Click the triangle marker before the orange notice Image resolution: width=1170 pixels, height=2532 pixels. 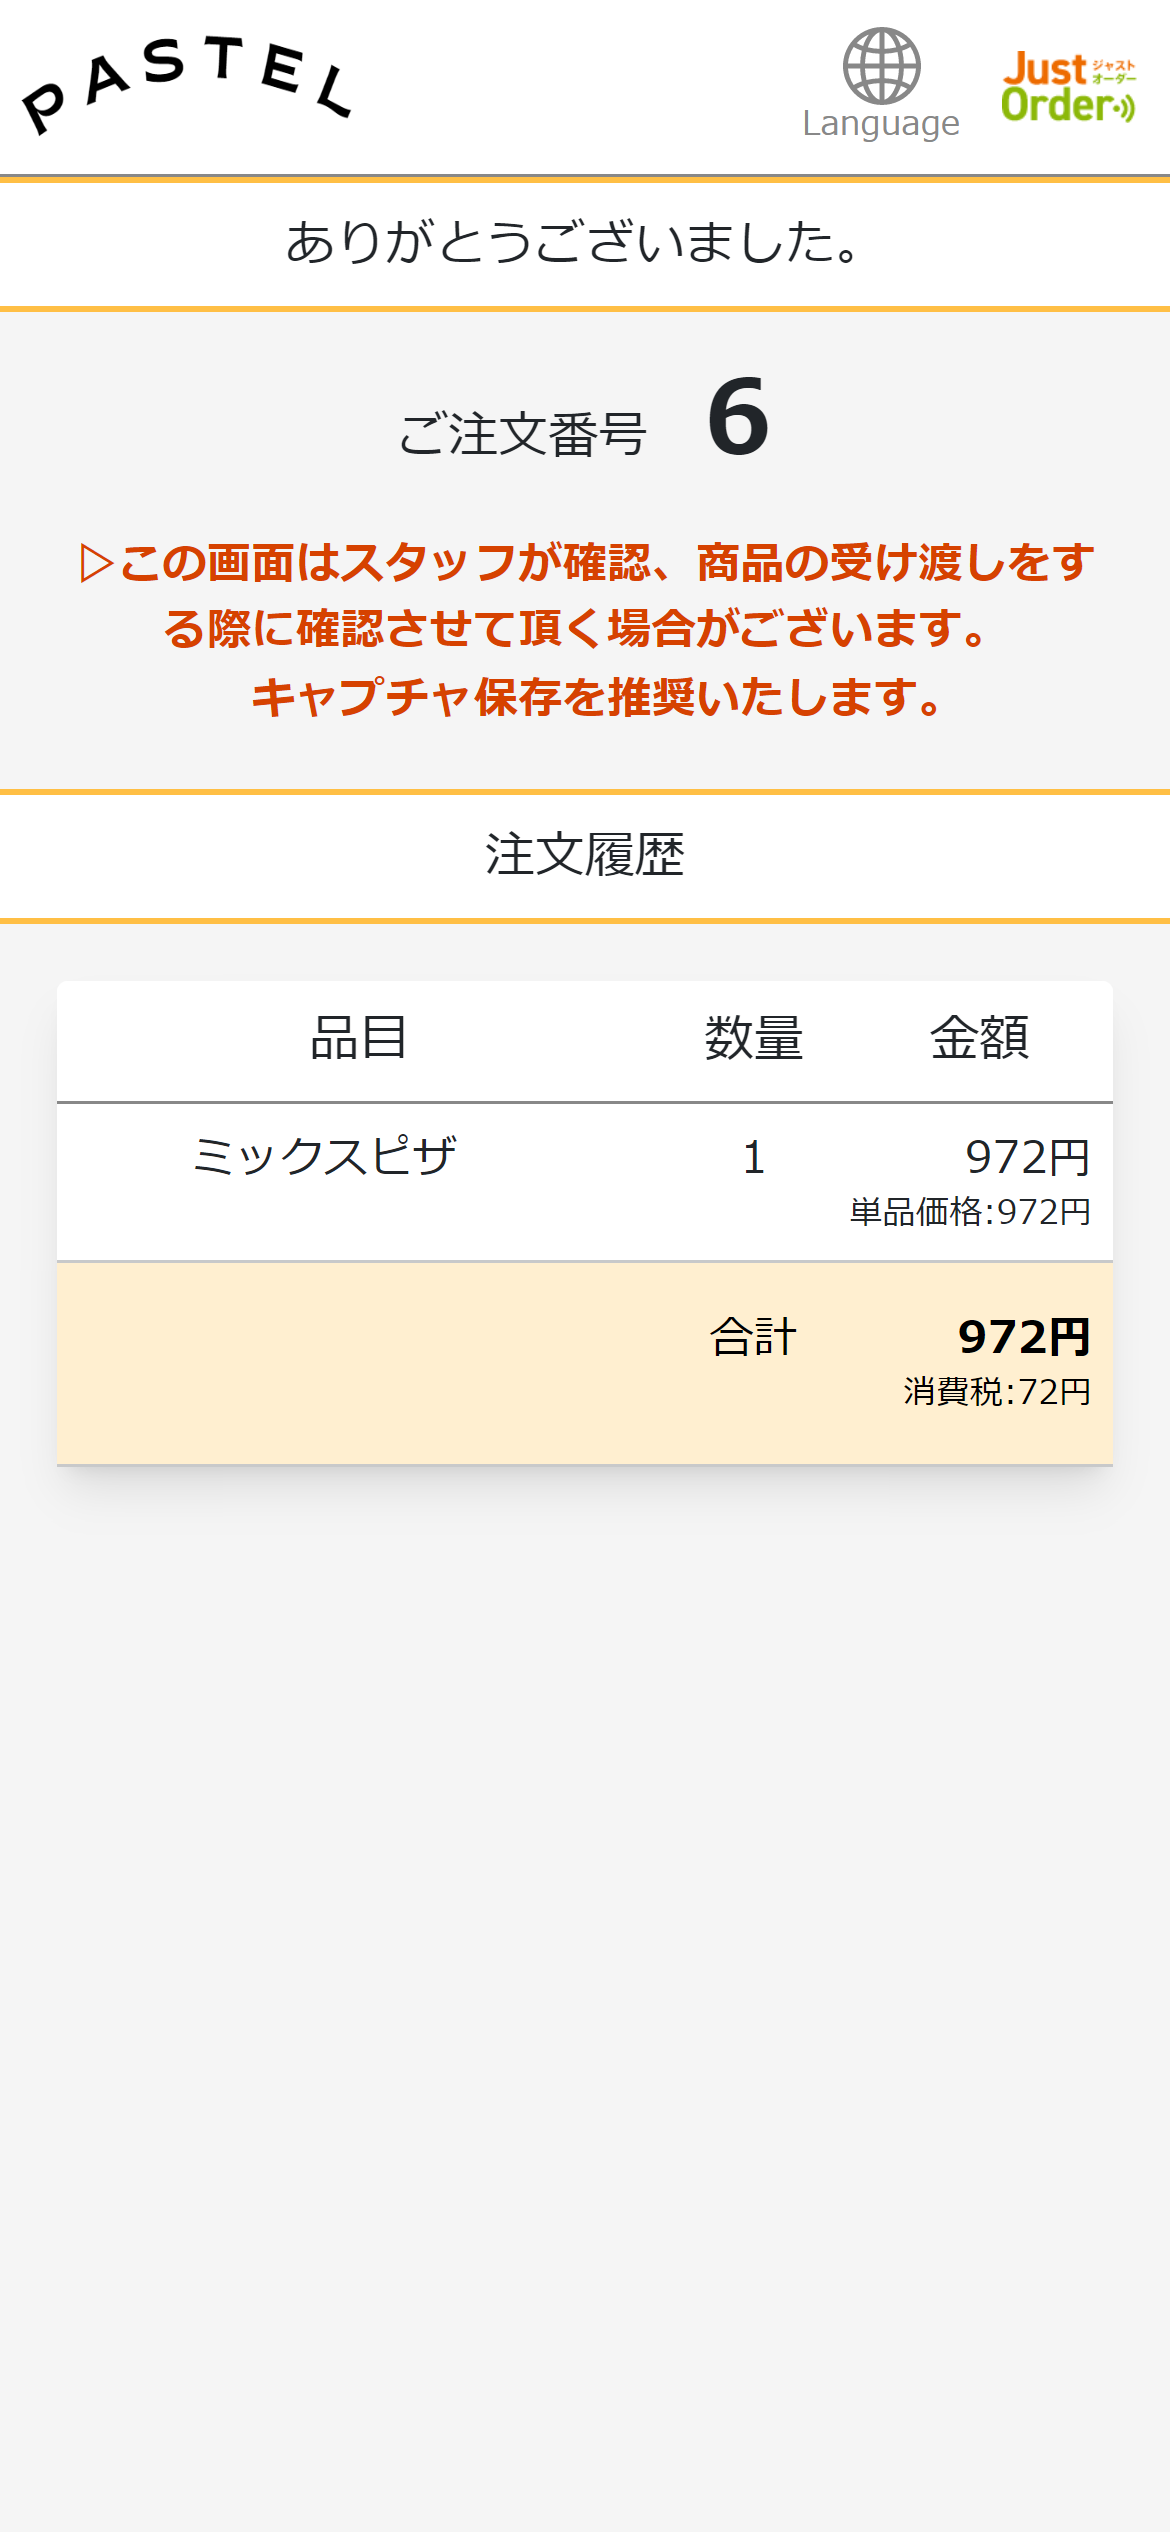pos(96,563)
